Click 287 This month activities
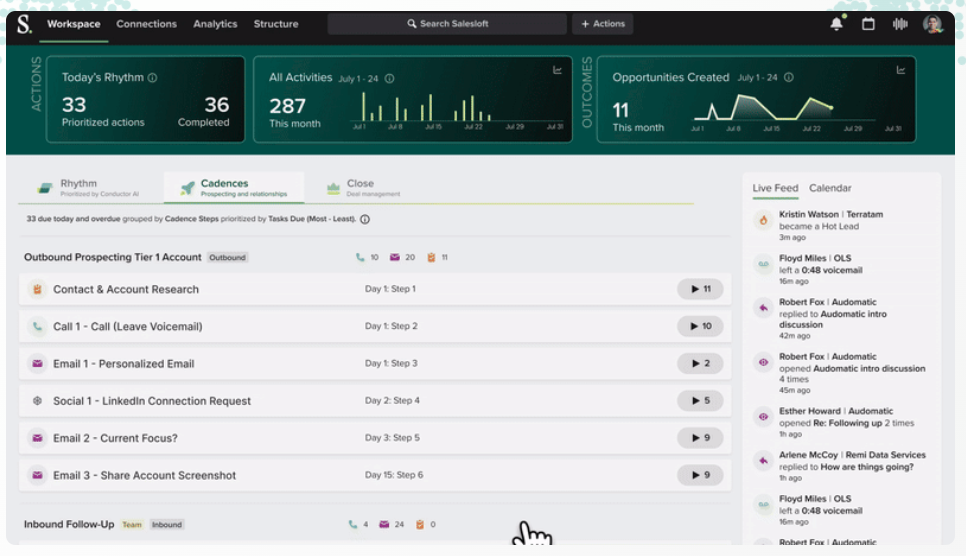 (294, 113)
